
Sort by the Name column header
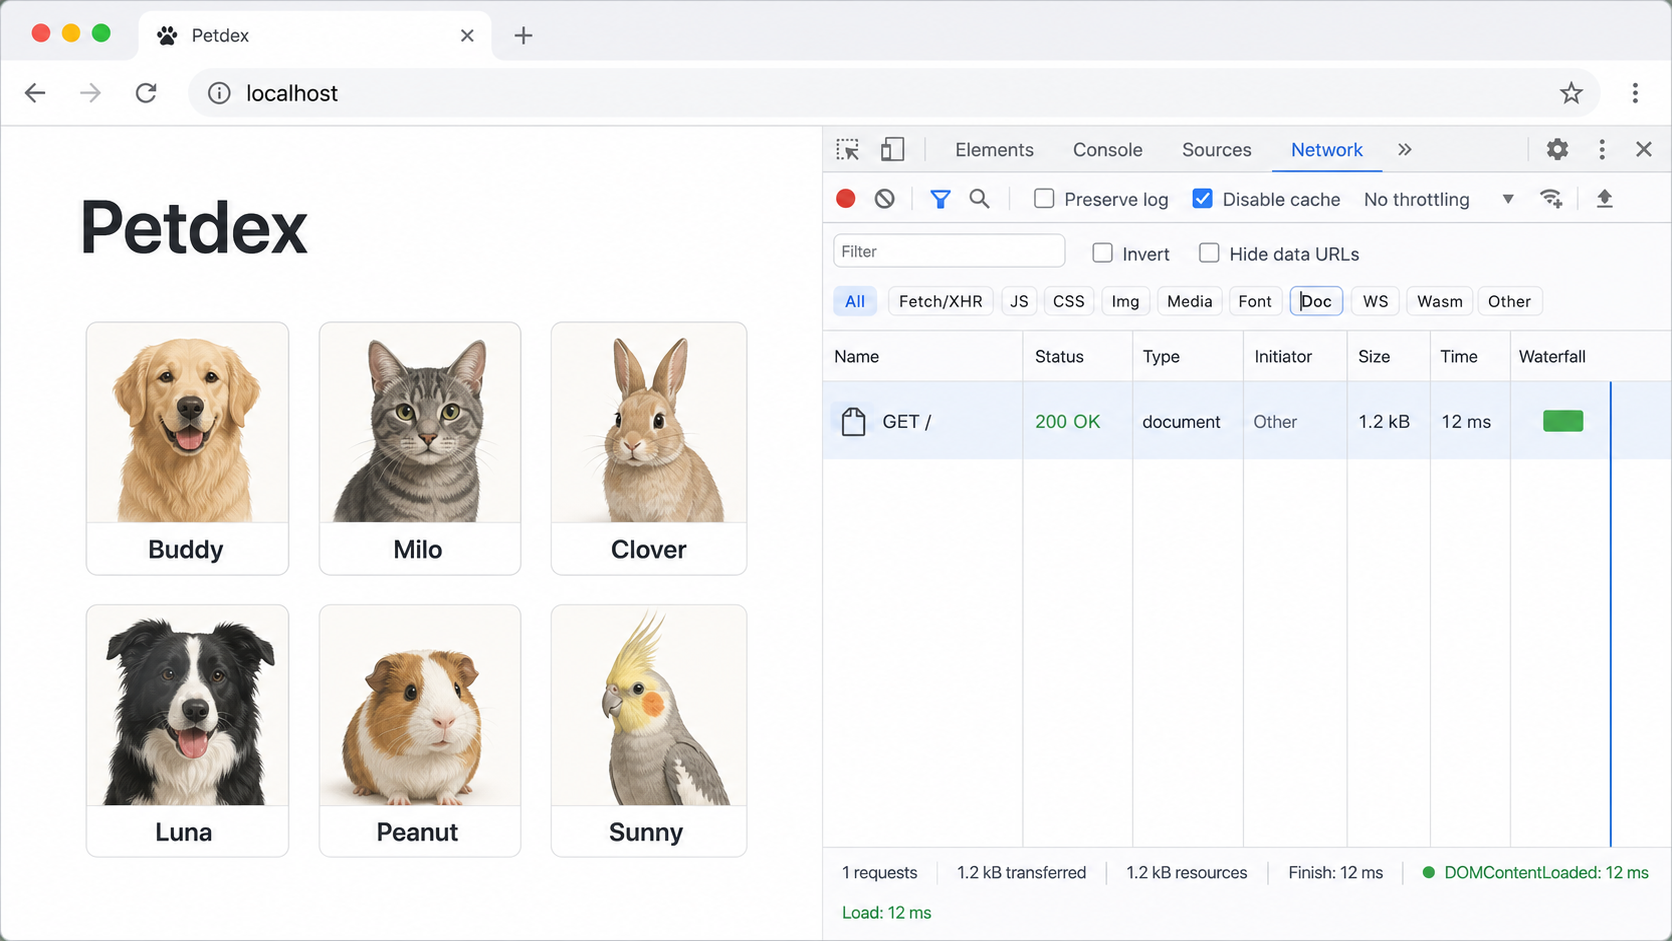[922, 356]
